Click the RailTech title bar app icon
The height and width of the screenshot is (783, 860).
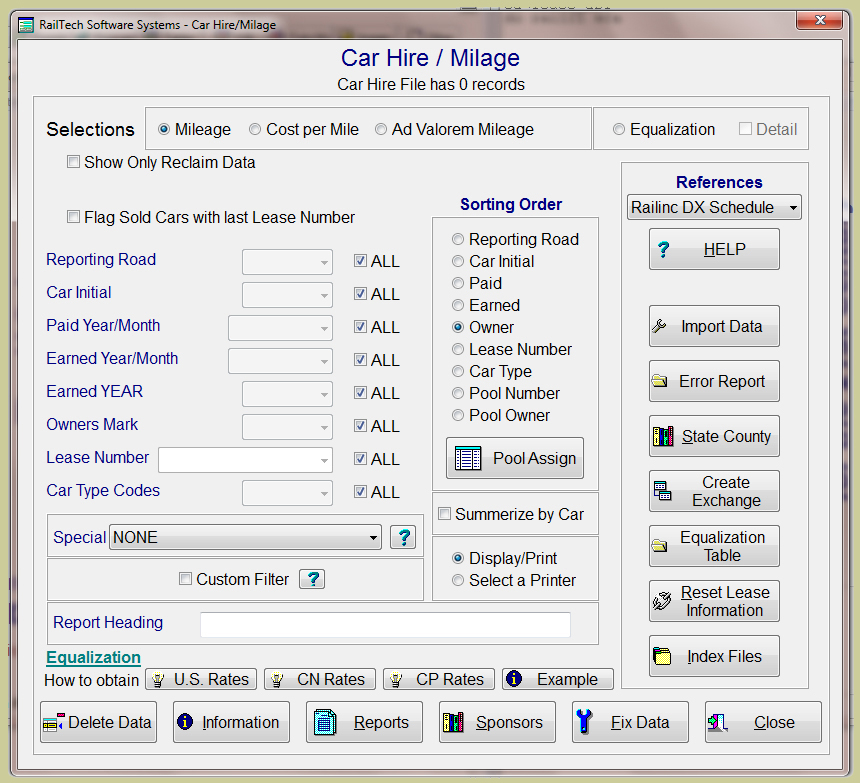[x=25, y=25]
